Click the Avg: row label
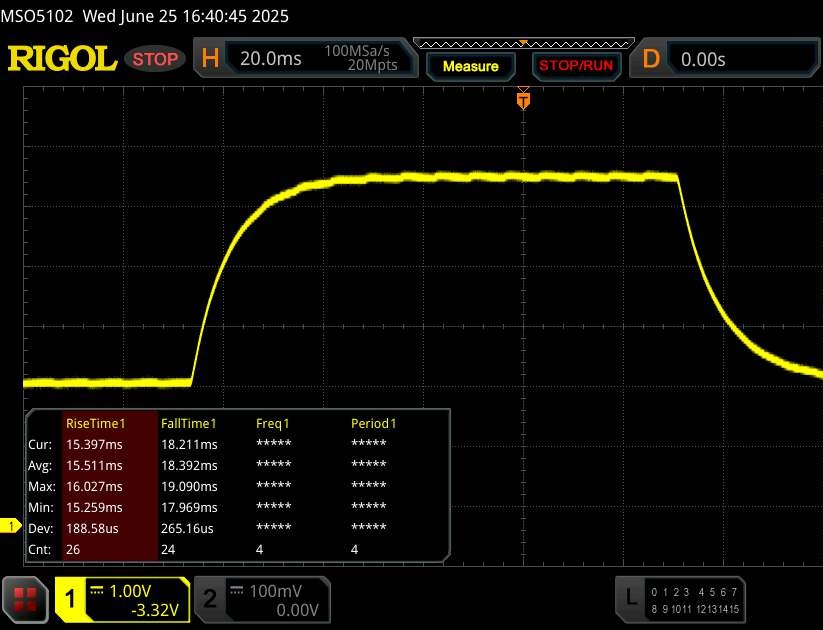823x630 pixels. (40, 465)
